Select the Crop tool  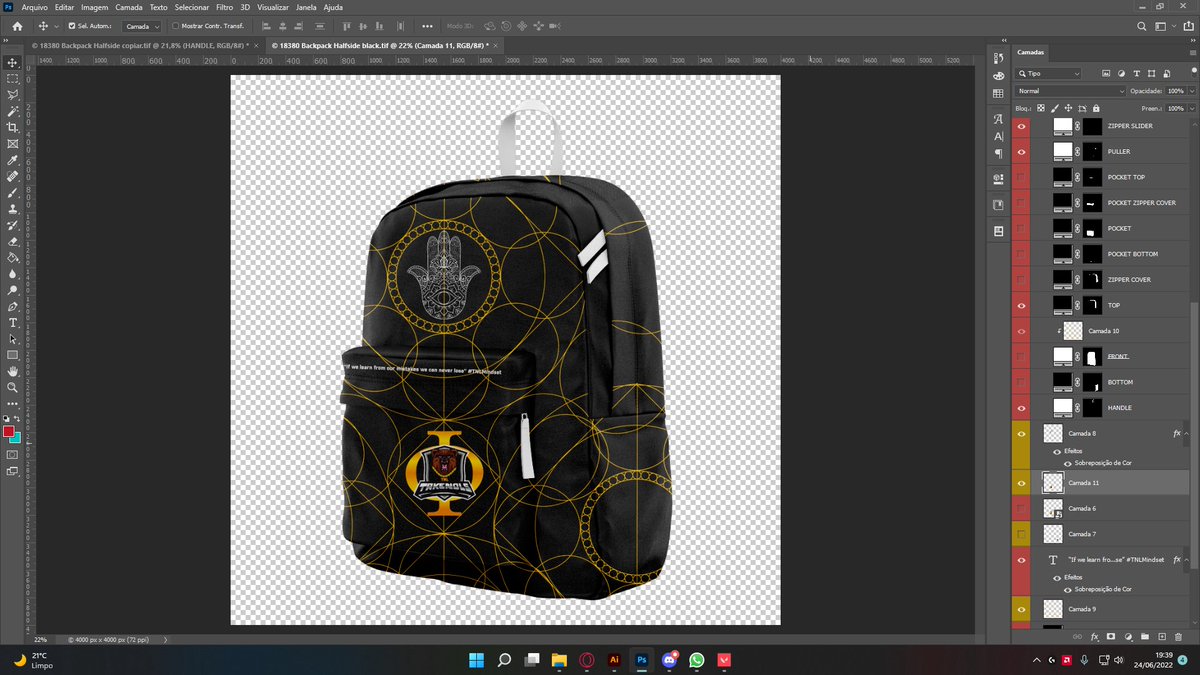click(x=13, y=128)
